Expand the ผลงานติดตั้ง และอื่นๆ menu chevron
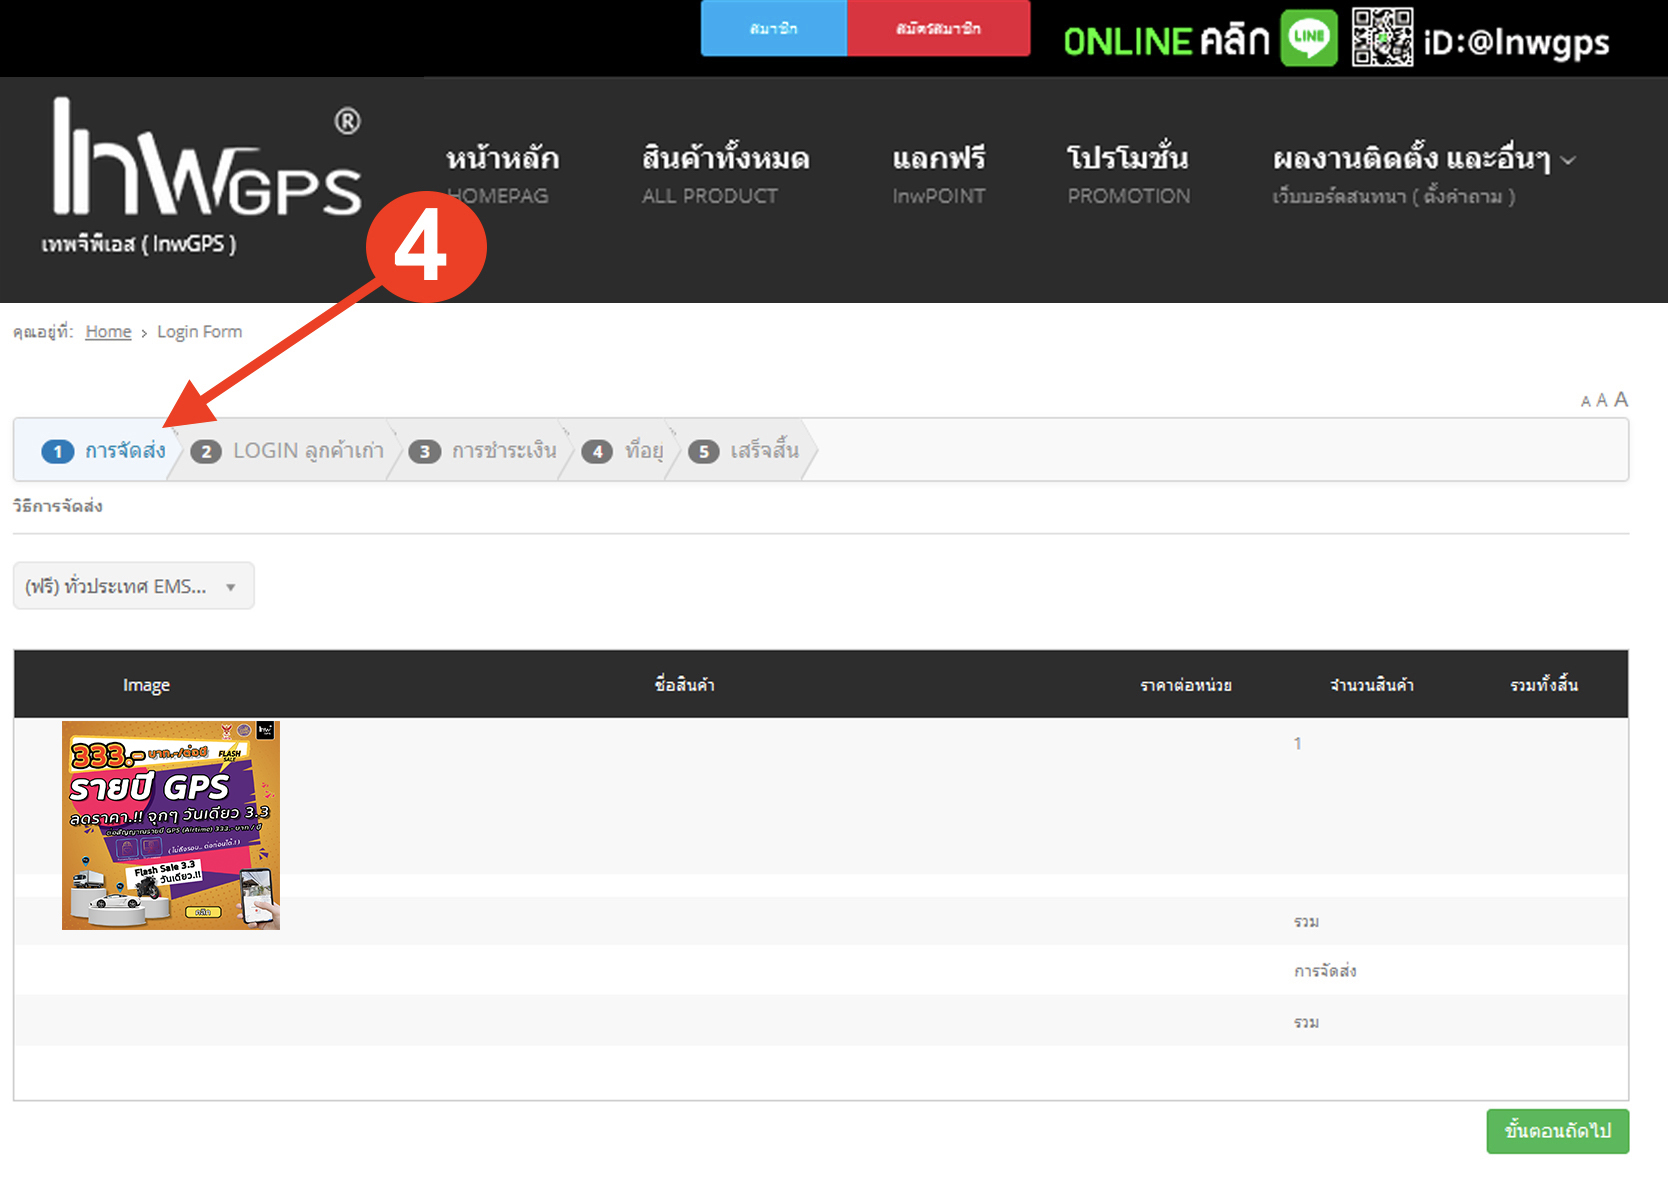The width and height of the screenshot is (1668, 1178). click(x=1568, y=161)
